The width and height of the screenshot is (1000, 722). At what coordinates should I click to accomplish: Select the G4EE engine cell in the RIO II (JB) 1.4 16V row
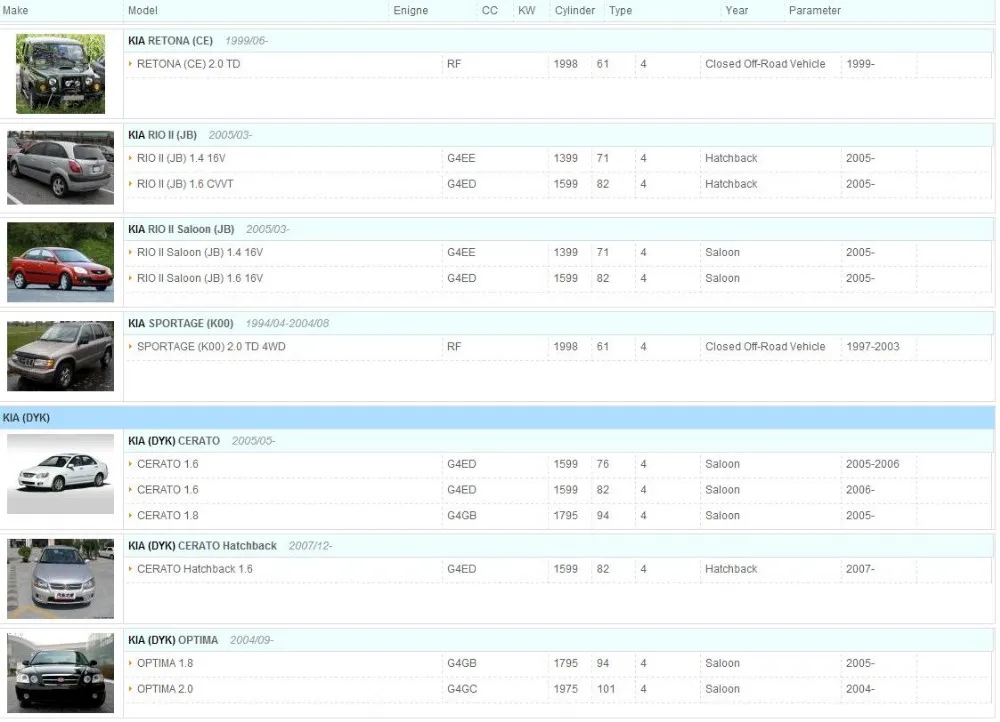(x=461, y=158)
